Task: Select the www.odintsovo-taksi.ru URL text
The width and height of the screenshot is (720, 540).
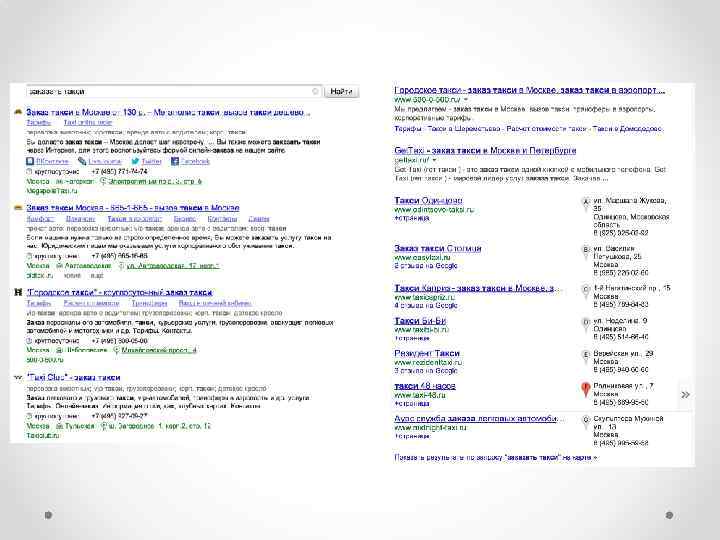Action: 434,210
